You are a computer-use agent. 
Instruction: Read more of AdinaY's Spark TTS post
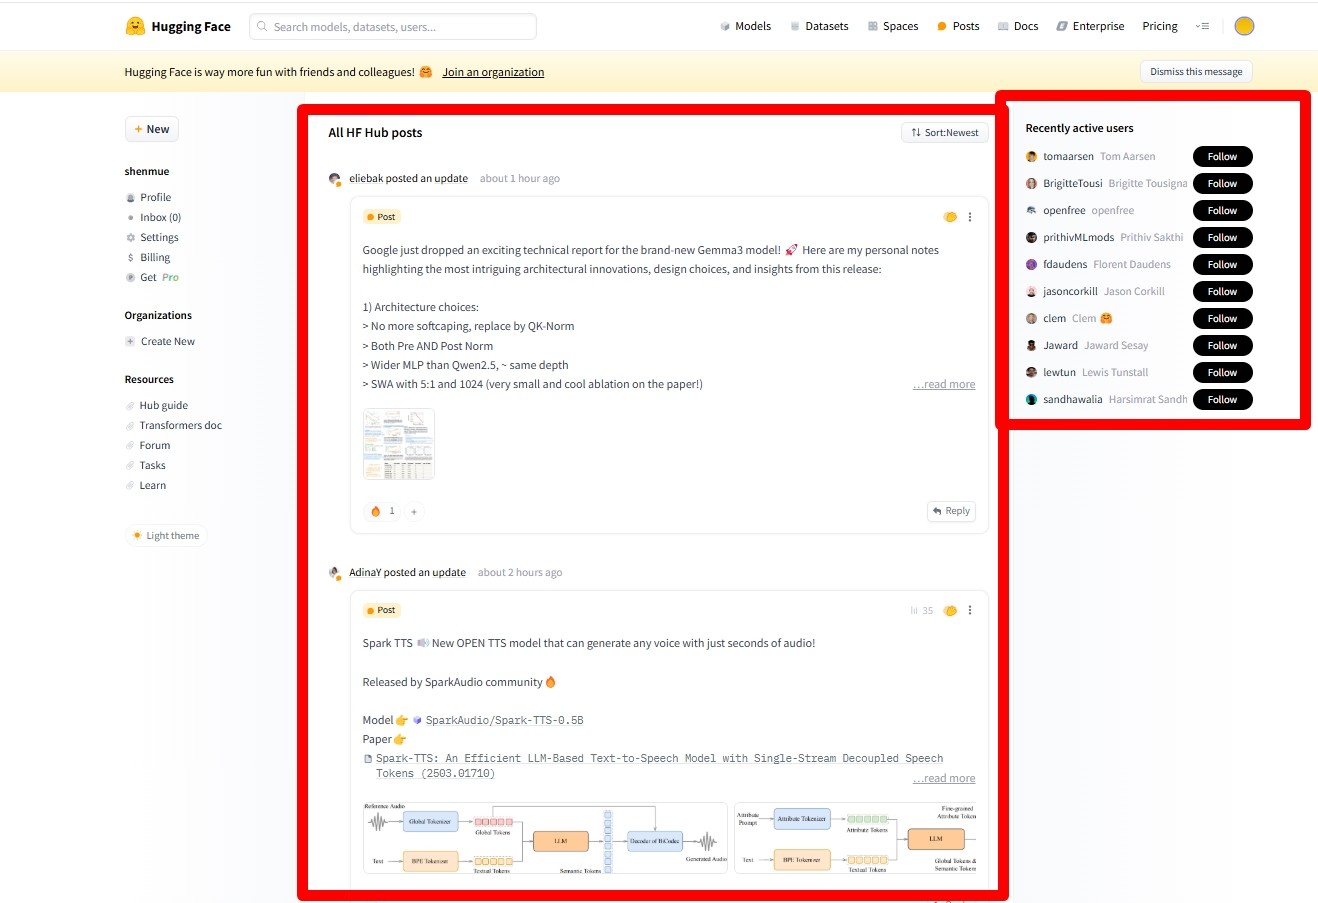(x=944, y=779)
